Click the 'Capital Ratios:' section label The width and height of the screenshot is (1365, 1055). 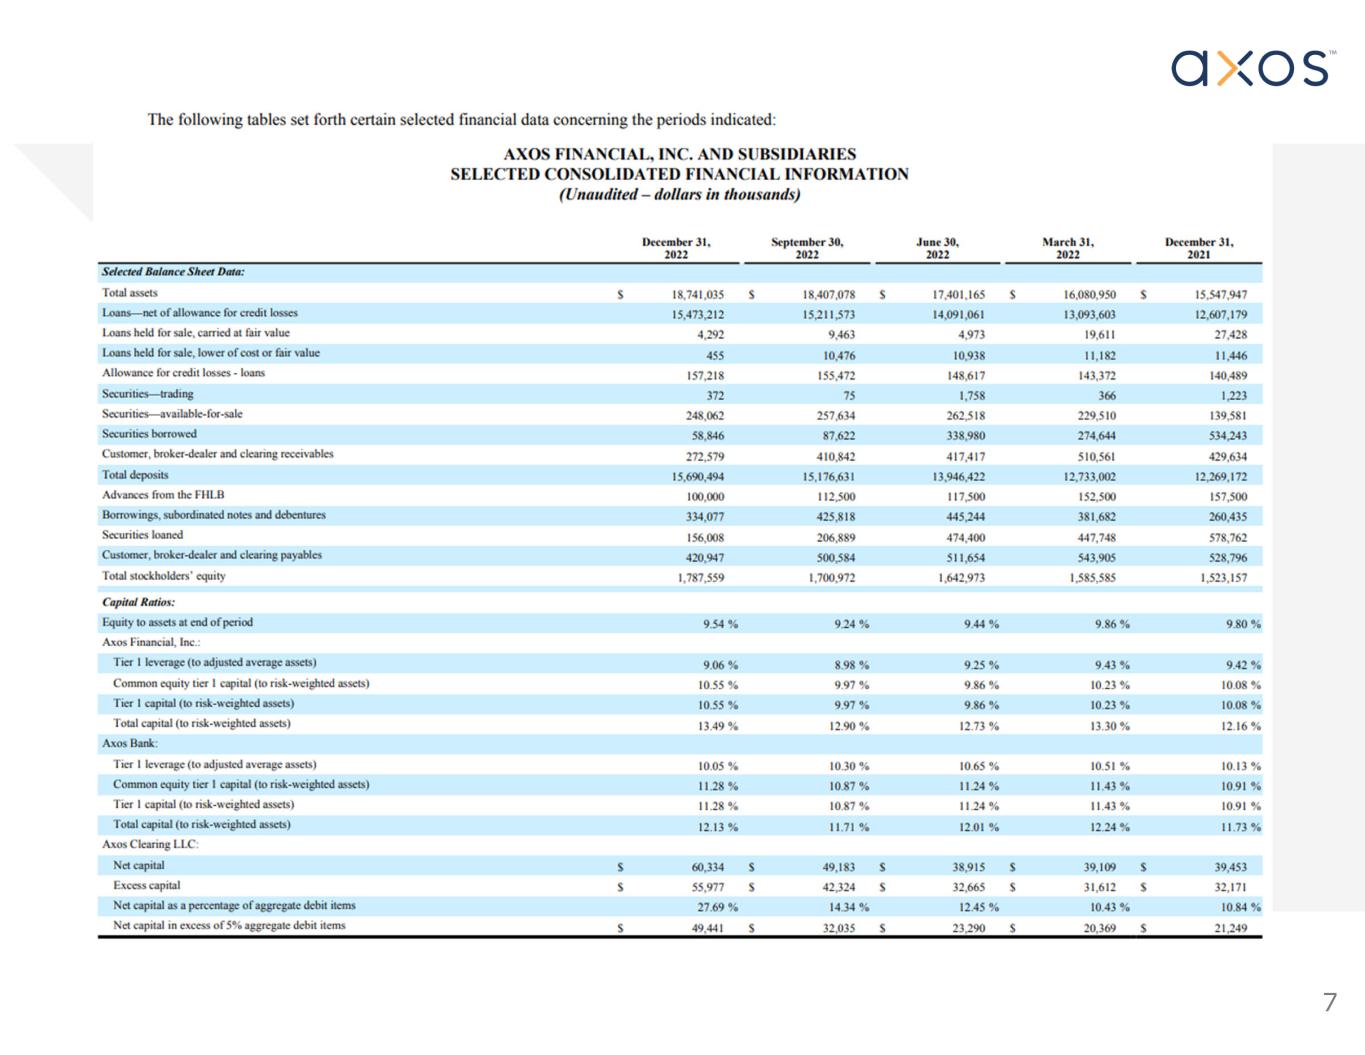pyautogui.click(x=139, y=602)
